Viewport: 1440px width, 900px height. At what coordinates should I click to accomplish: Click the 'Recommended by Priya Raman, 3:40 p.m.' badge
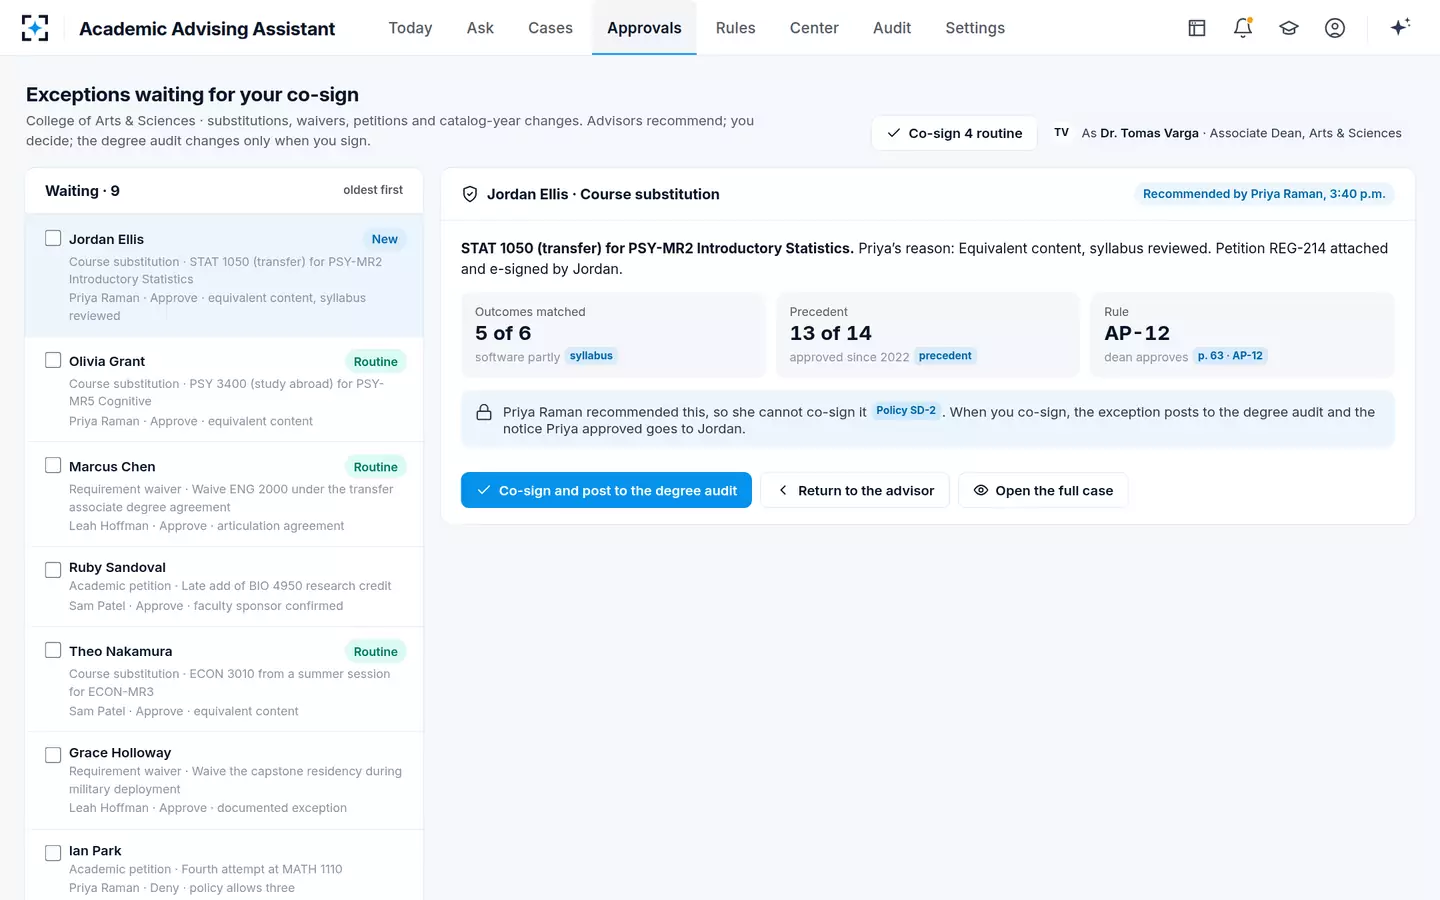click(1264, 194)
